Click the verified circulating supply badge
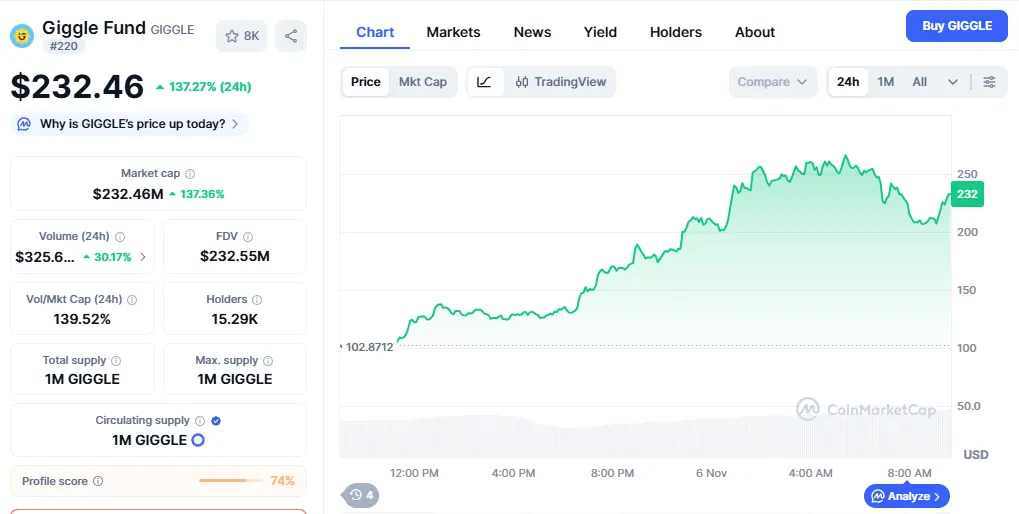The image size is (1019, 514). pos(216,421)
